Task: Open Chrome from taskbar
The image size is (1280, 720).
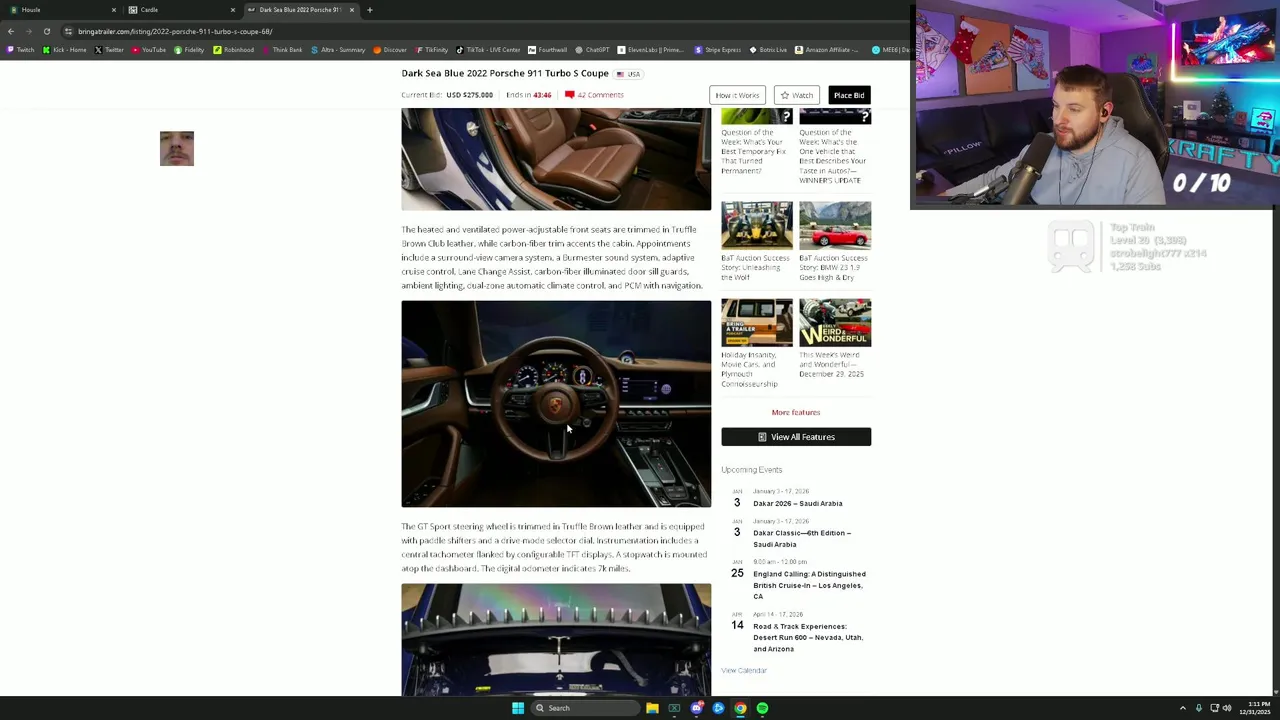Action: [740, 708]
